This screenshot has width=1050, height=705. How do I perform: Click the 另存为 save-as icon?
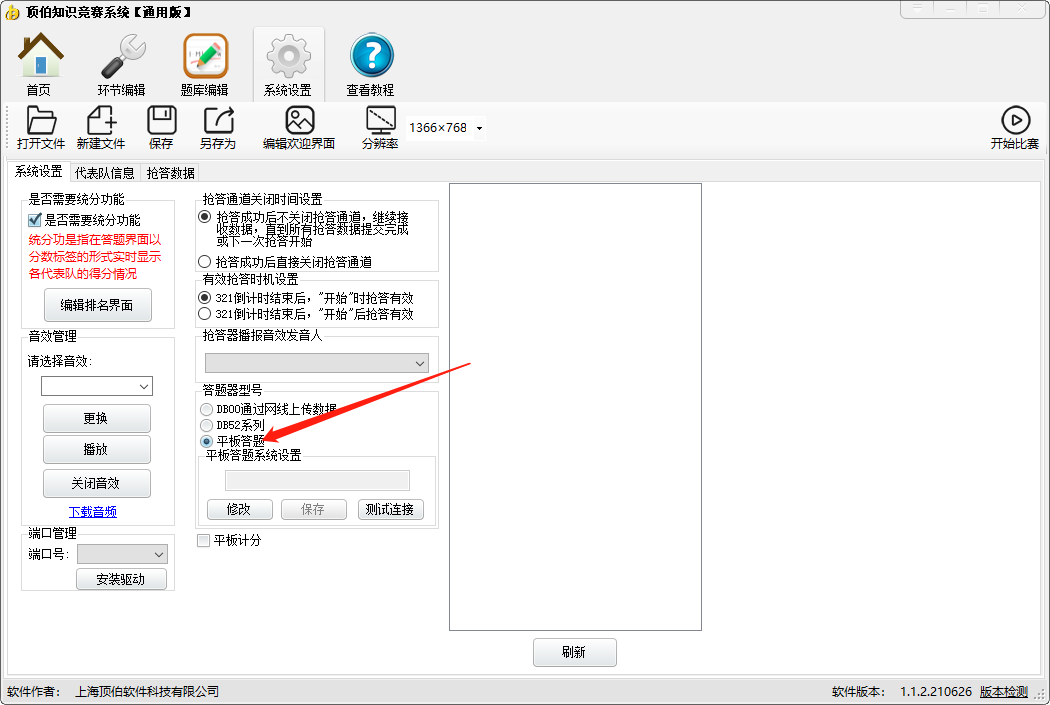pos(217,122)
